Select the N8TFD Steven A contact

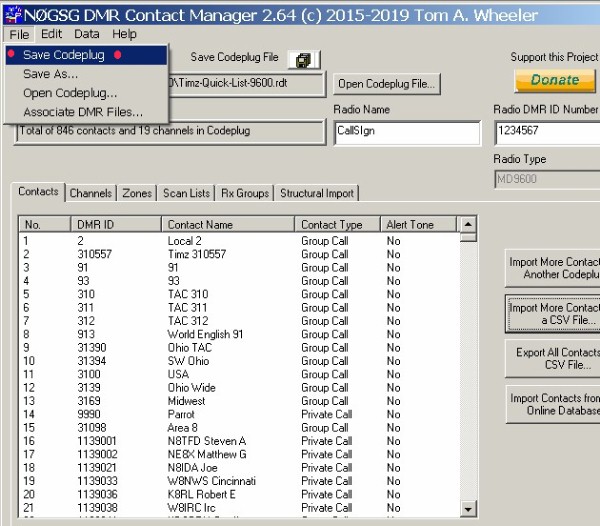click(239, 441)
